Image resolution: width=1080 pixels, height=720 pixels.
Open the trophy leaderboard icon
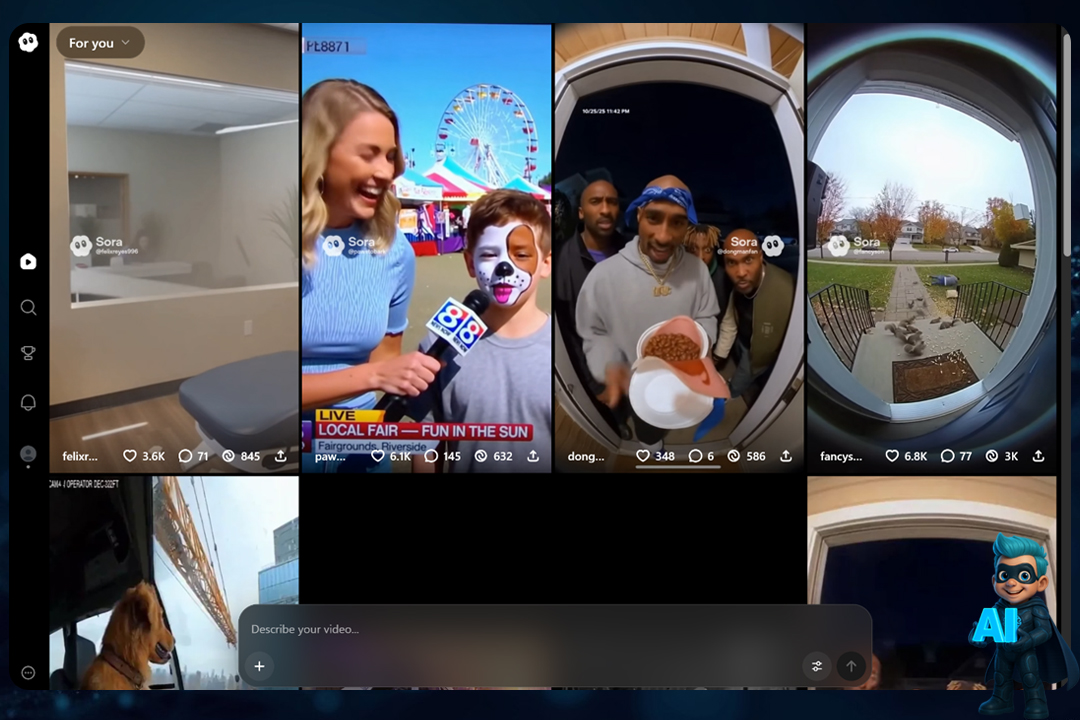pyautogui.click(x=28, y=353)
